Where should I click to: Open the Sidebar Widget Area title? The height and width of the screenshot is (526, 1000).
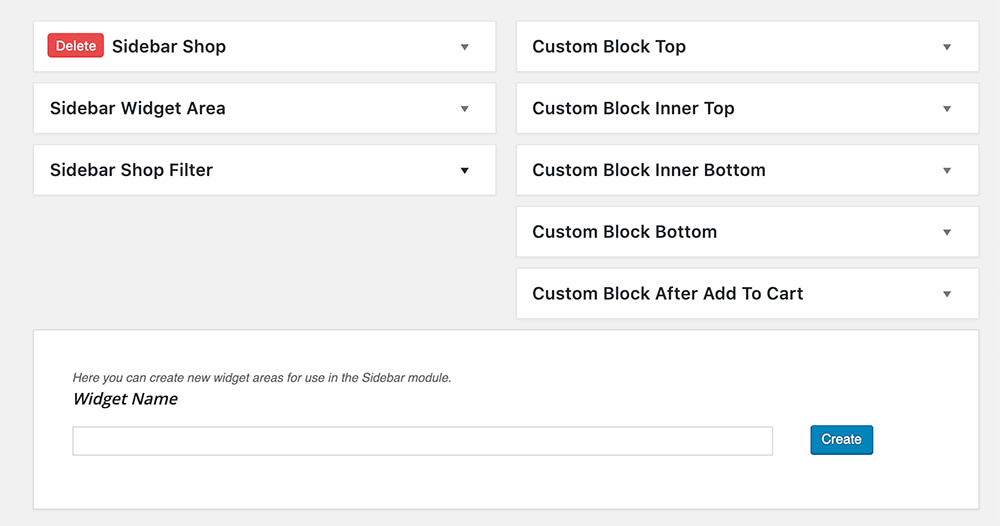point(138,109)
